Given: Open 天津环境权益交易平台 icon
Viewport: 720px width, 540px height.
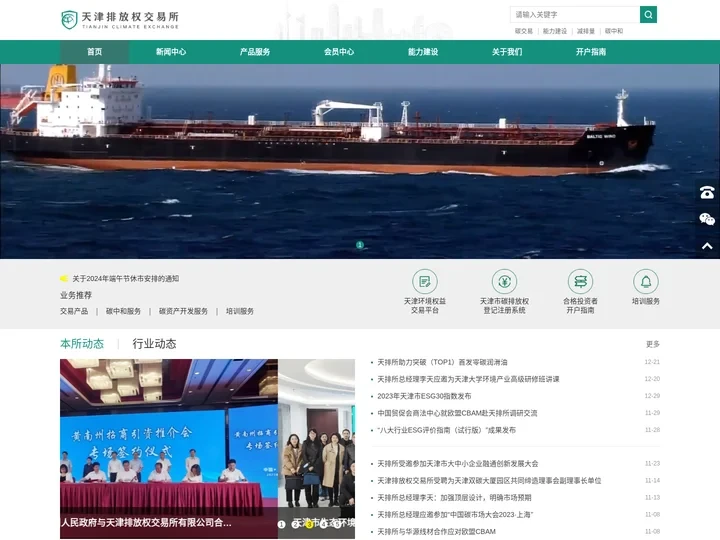Looking at the screenshot, I should point(425,281).
